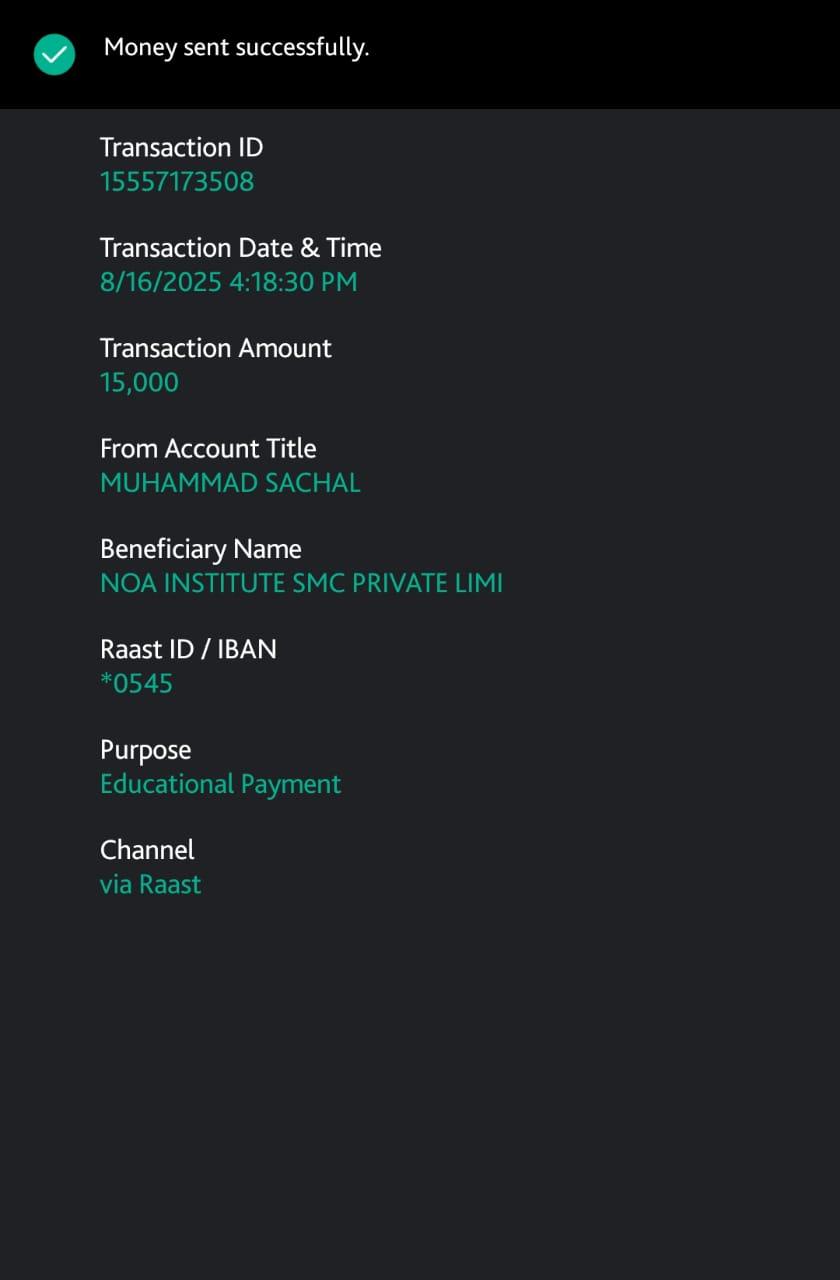Click the Transaction Amount label
The height and width of the screenshot is (1280, 840).
coord(215,348)
